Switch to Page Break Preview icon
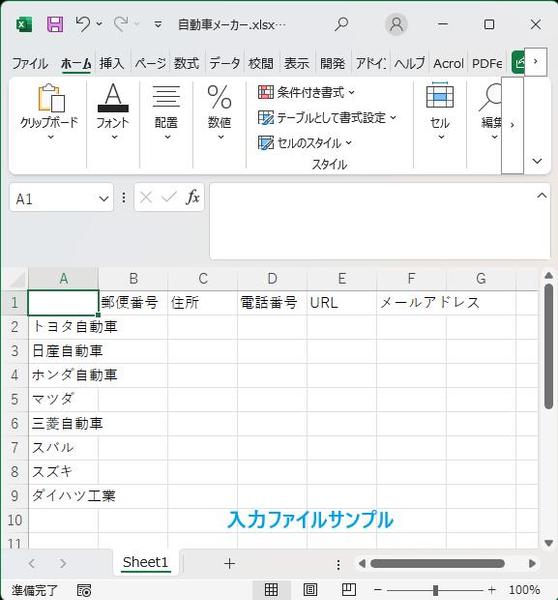Screen dimensions: 558x600 (x=349, y=590)
